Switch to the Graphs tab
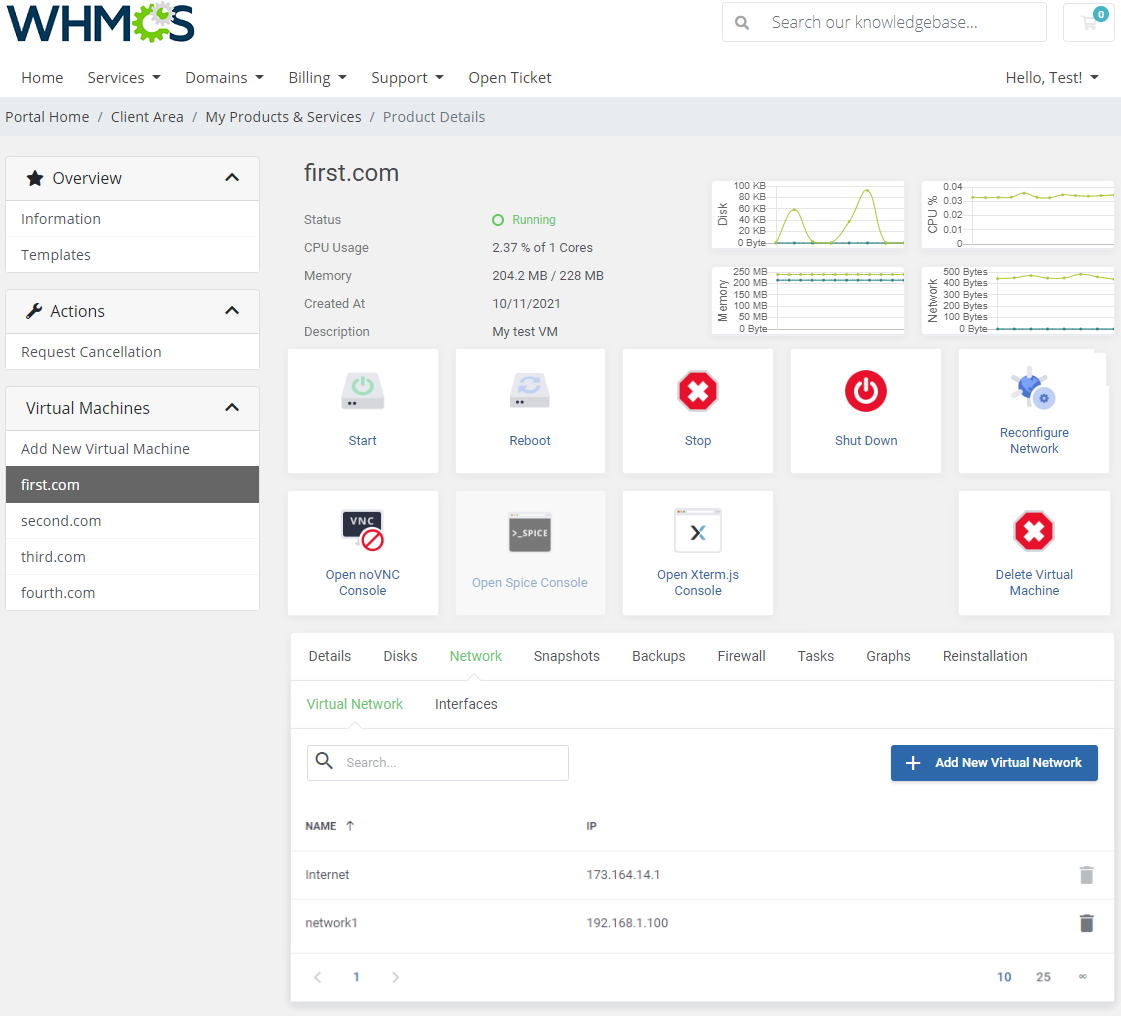1121x1016 pixels. (x=888, y=656)
